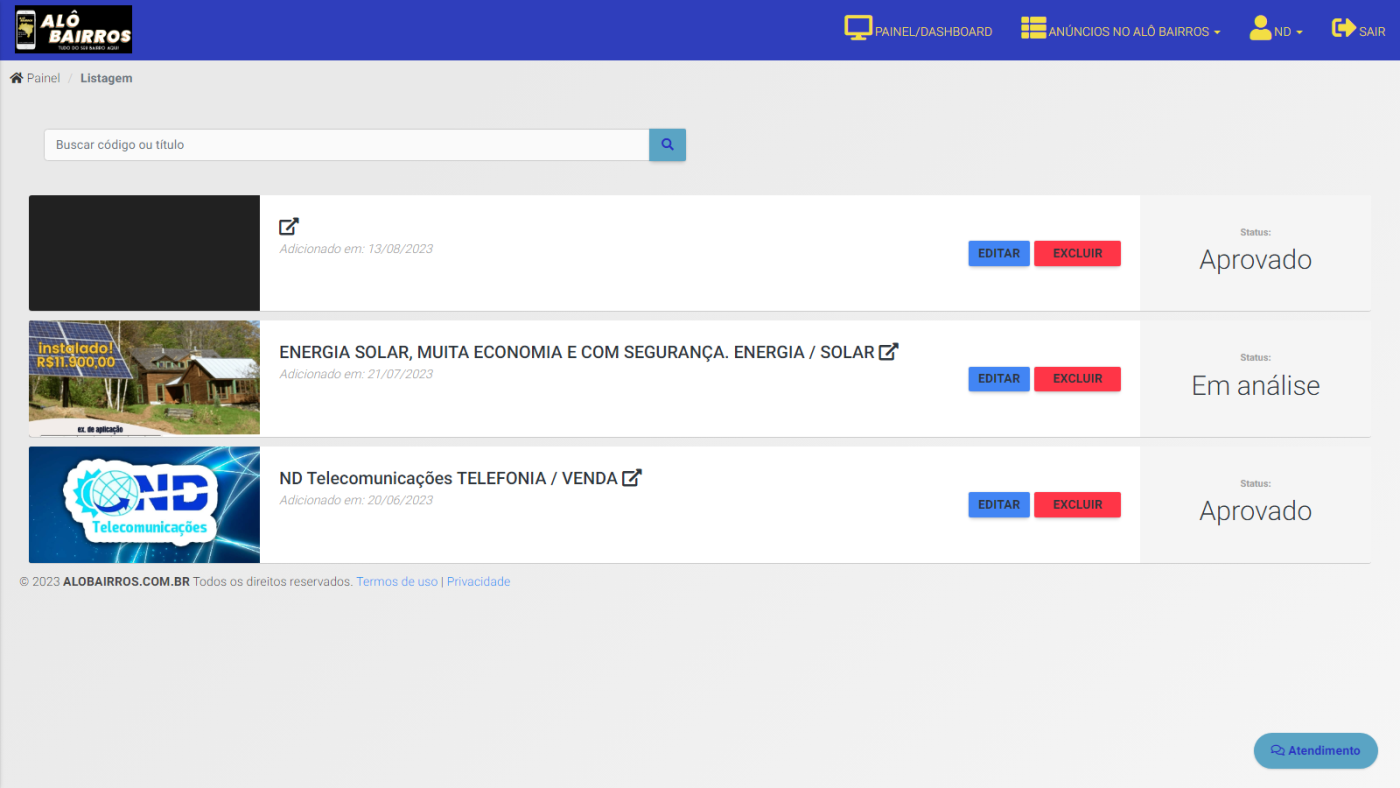1400x788 pixels.
Task: Open the external link icon of the untitled ad
Action: 289,227
